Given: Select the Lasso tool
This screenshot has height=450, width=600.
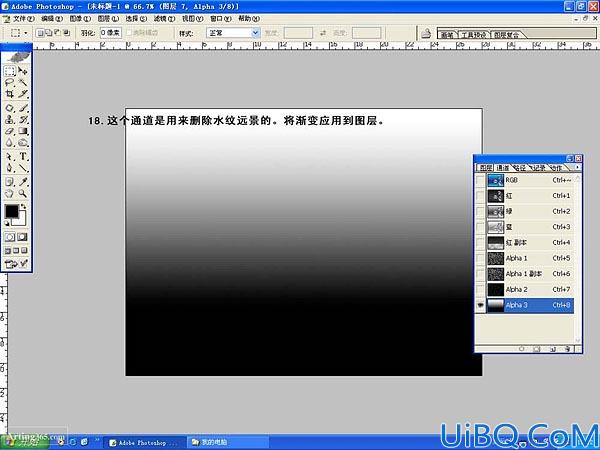Looking at the screenshot, I should click(x=10, y=83).
